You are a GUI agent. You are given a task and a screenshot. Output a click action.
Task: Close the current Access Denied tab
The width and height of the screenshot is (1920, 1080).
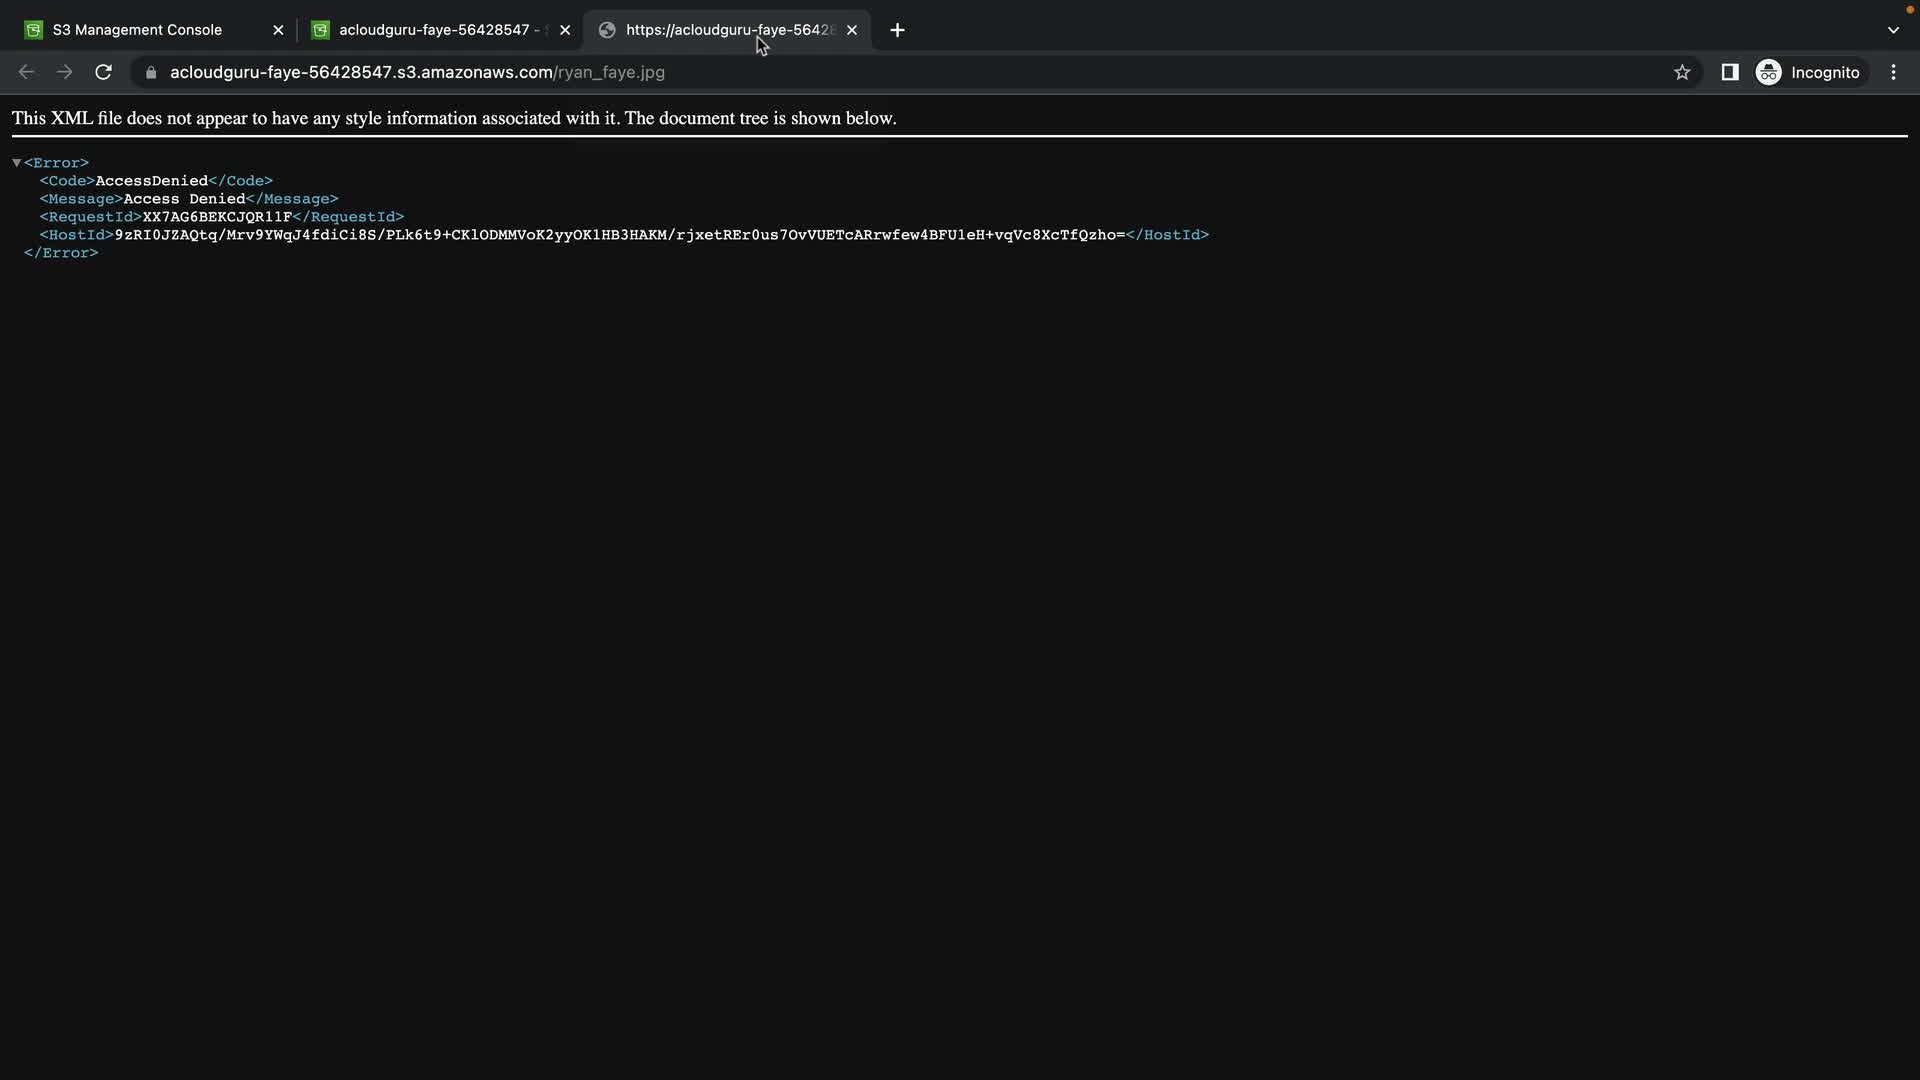coord(852,30)
